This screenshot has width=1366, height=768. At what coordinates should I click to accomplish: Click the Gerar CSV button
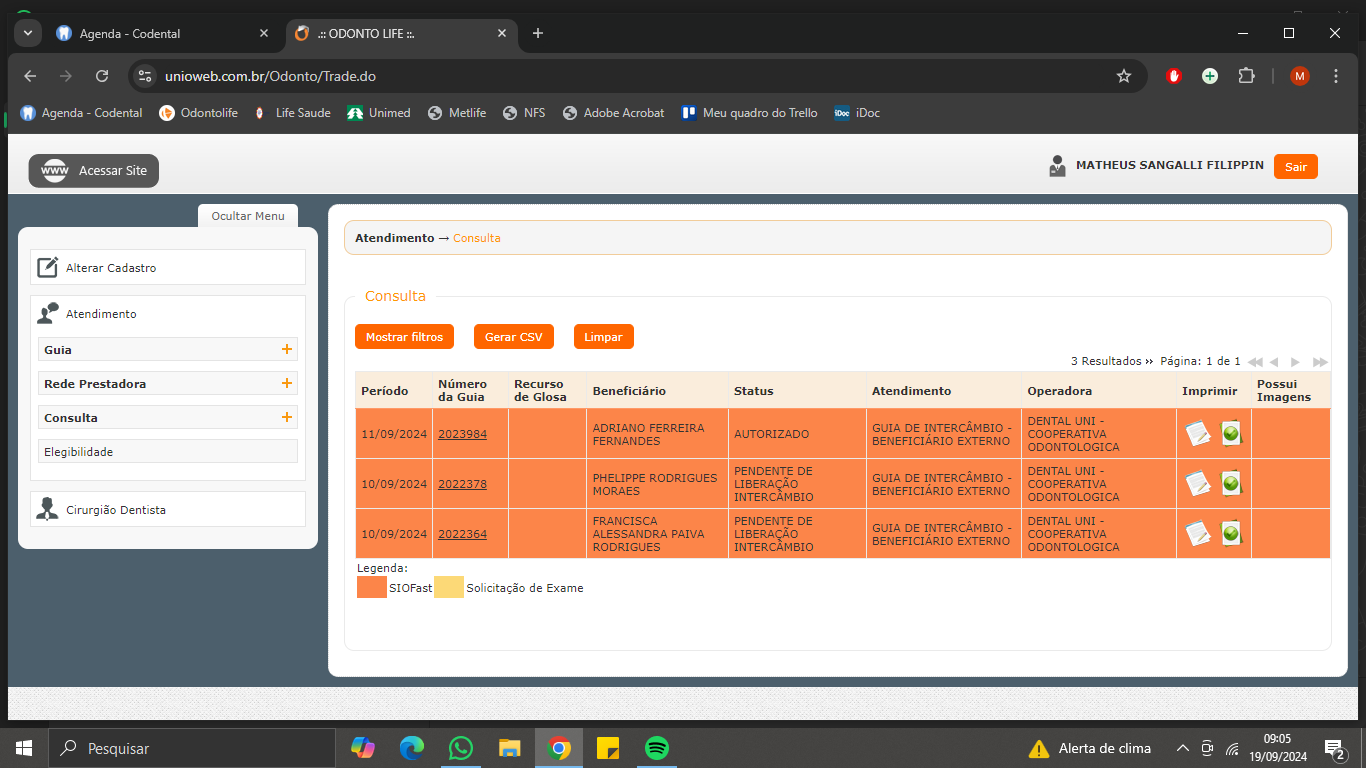(513, 337)
